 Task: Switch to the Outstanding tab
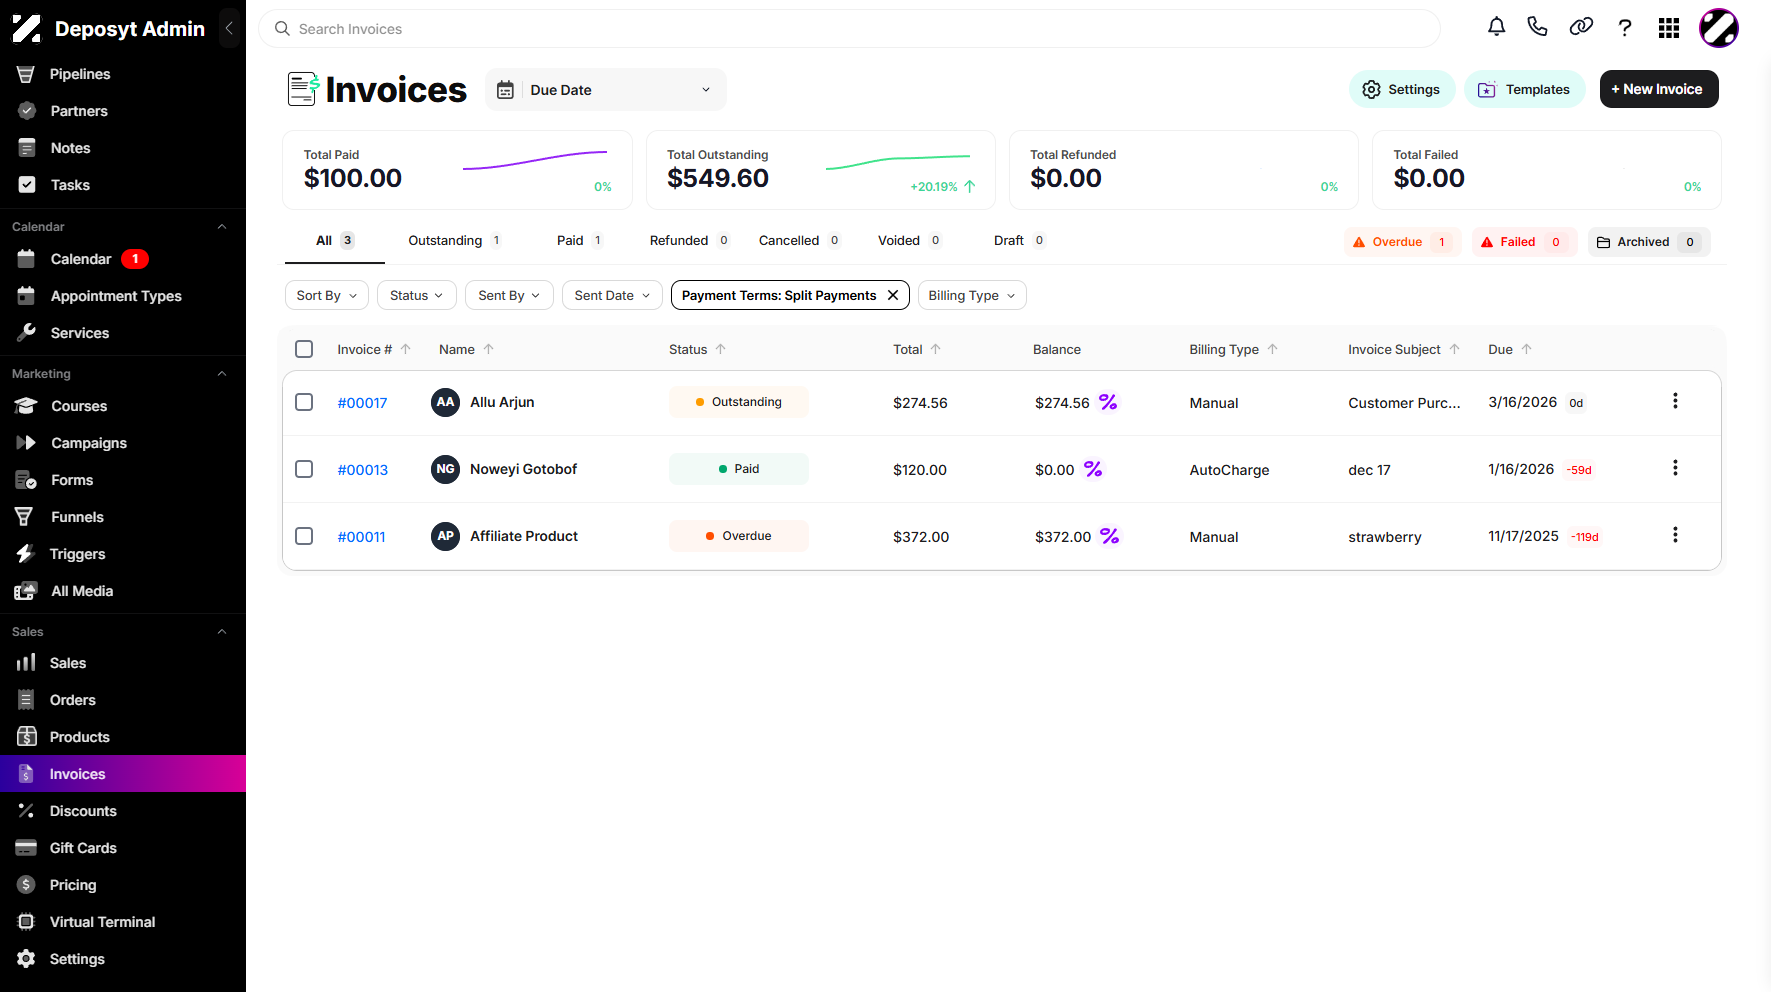pos(455,241)
